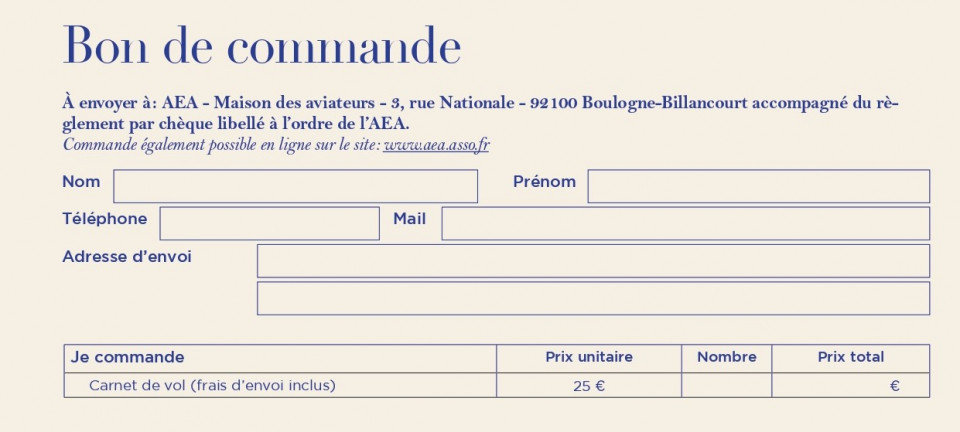This screenshot has height=432, width=960.
Task: Focus the Téléphone input field
Action: point(269,223)
